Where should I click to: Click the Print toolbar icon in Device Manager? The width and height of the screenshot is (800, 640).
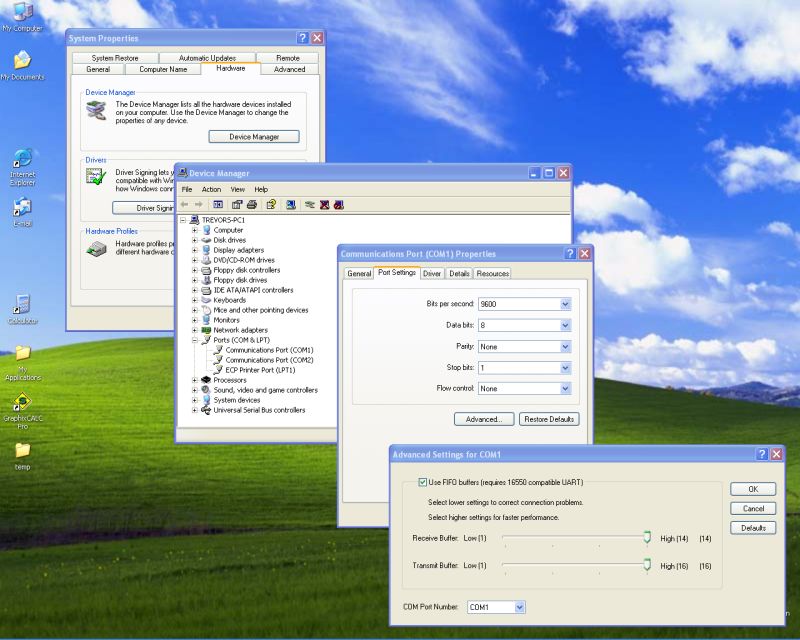(x=252, y=205)
